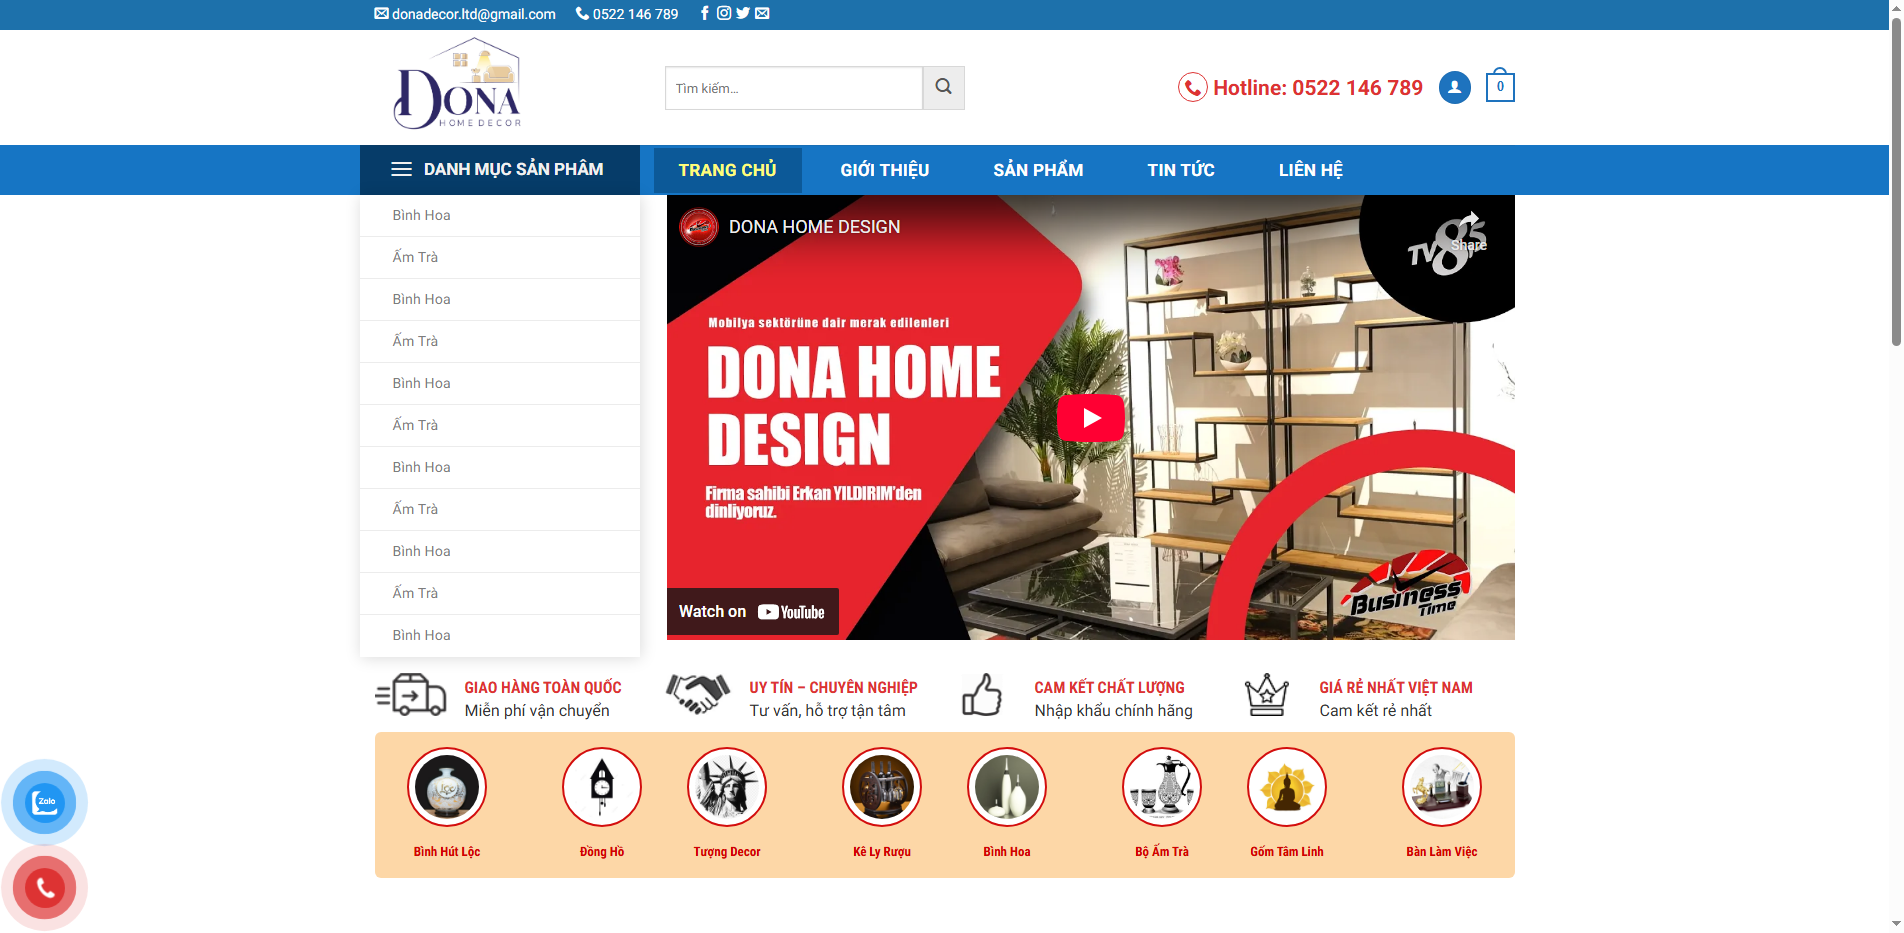Open the Đồng Hồ category circle
Image resolution: width=1904 pixels, height=933 pixels.
602,787
